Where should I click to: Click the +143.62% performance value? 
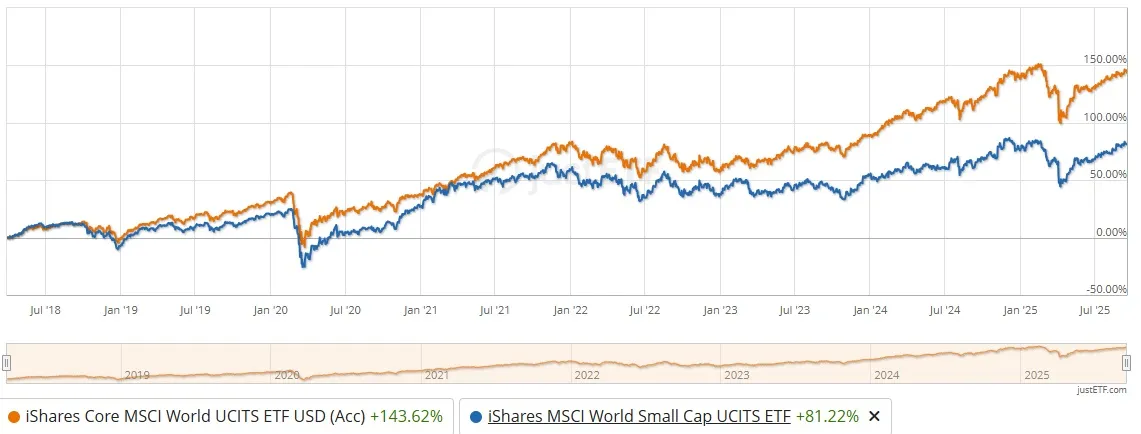[406, 417]
